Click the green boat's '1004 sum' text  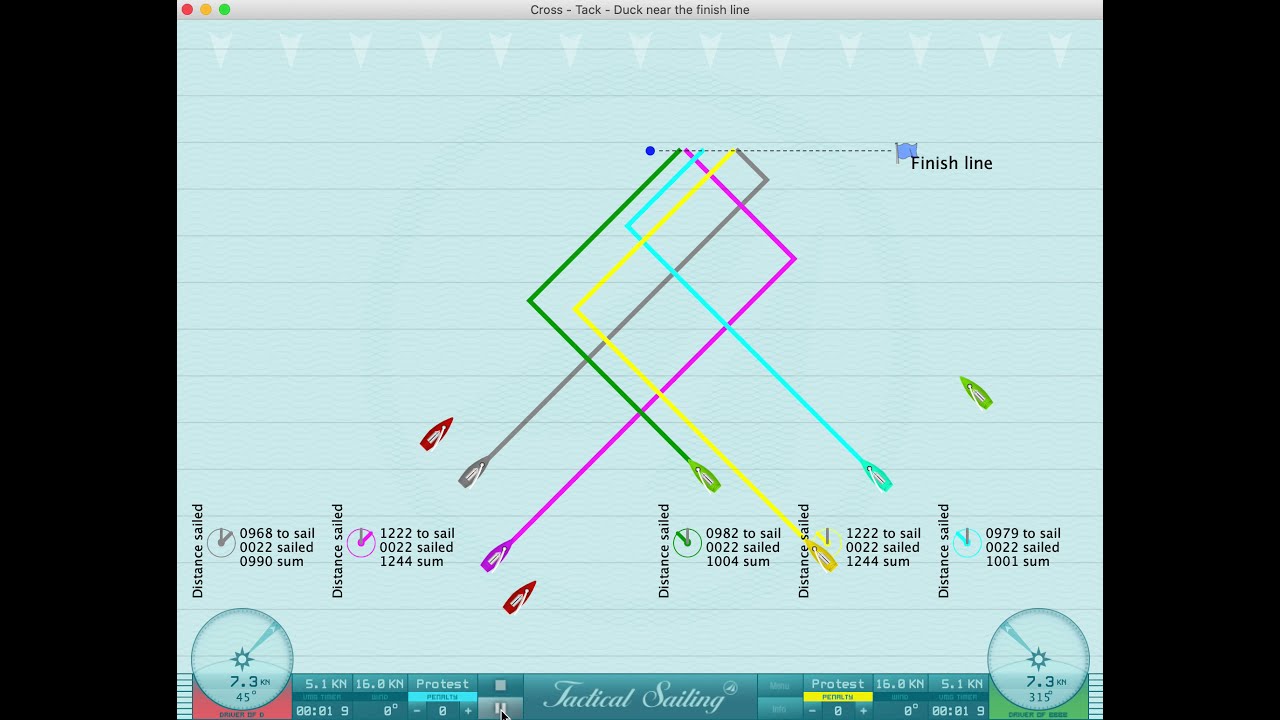[x=737, y=562]
